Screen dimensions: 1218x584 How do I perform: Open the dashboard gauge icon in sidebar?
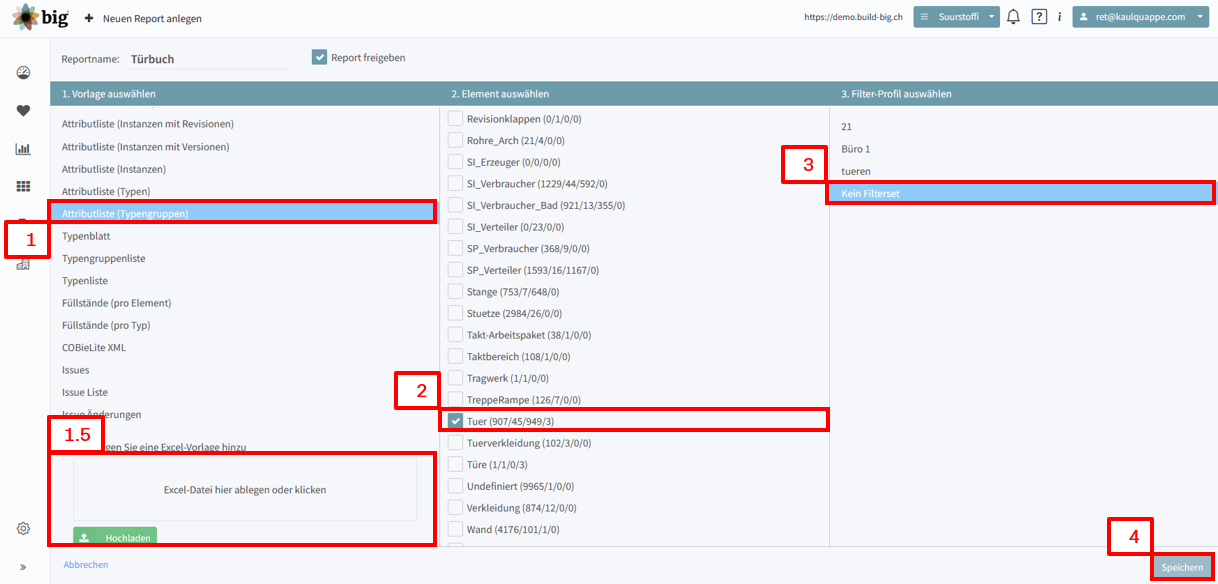(x=23, y=72)
